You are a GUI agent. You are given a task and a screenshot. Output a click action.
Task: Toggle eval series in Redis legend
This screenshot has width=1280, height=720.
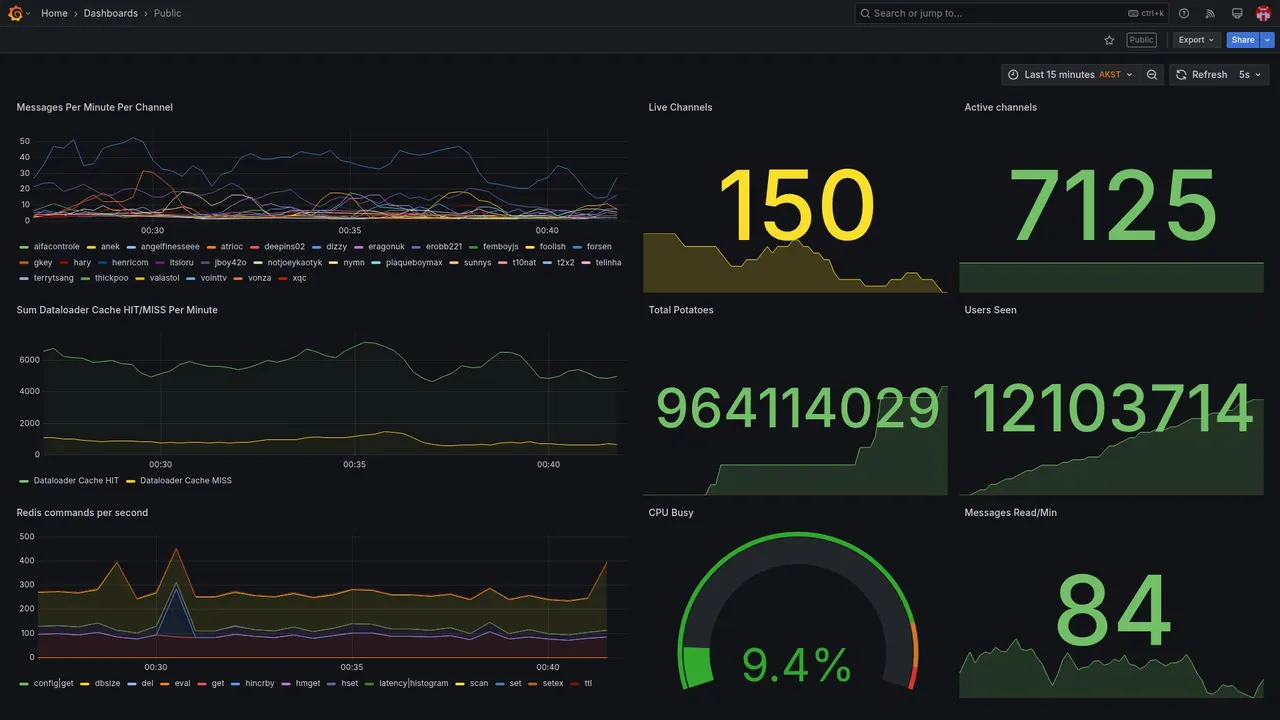tap(182, 684)
